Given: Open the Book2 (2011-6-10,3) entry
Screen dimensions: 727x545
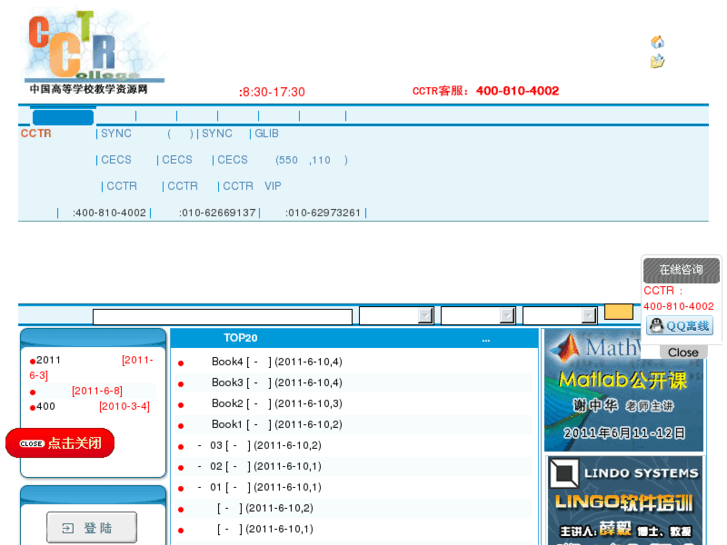Looking at the screenshot, I should 277,404.
